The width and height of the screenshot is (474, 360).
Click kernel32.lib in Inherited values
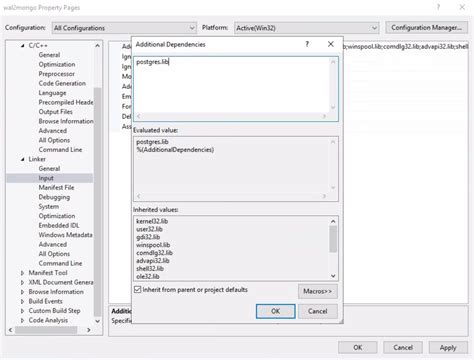pos(152,221)
